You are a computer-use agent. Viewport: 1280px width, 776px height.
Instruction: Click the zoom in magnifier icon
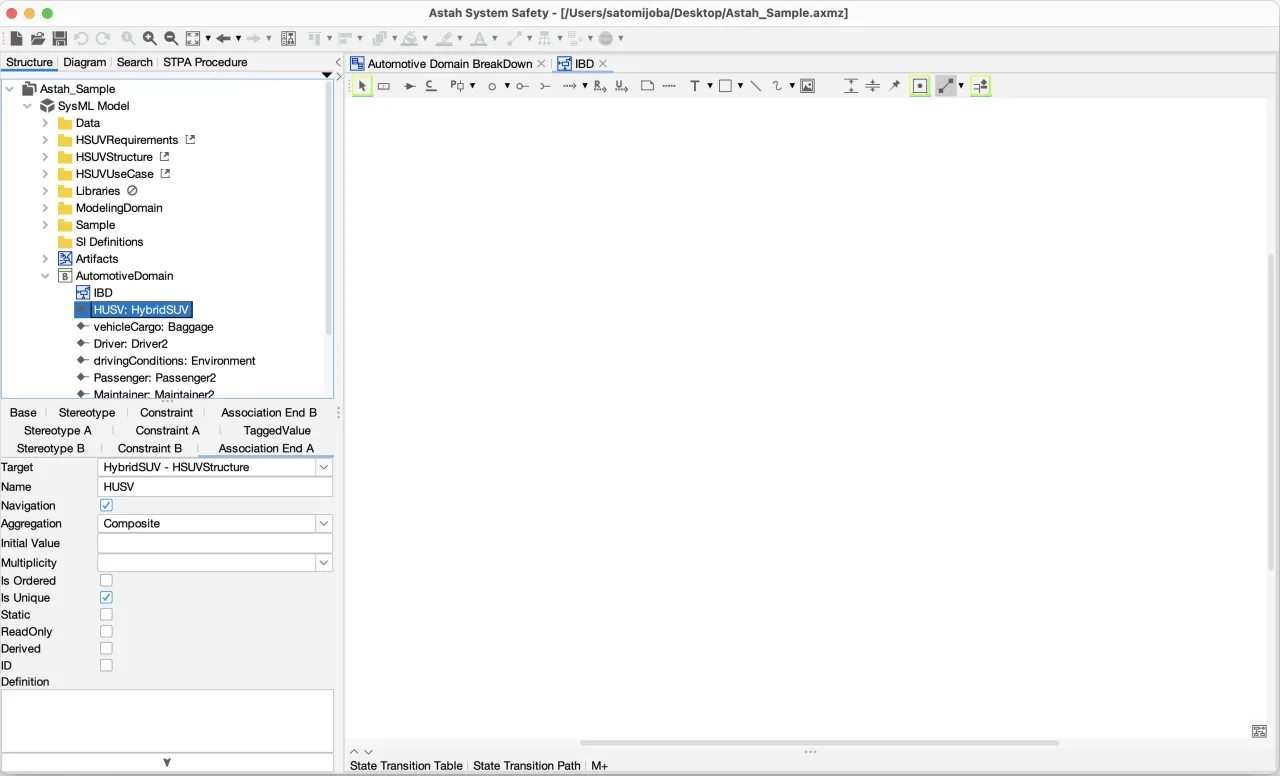coord(150,38)
